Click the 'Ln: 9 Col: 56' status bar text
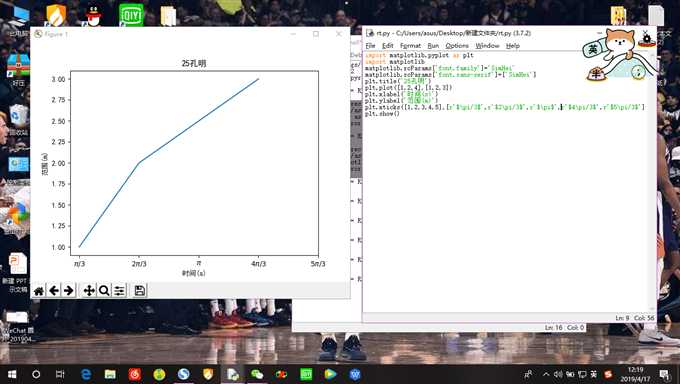The height and width of the screenshot is (384, 680). 634,318
